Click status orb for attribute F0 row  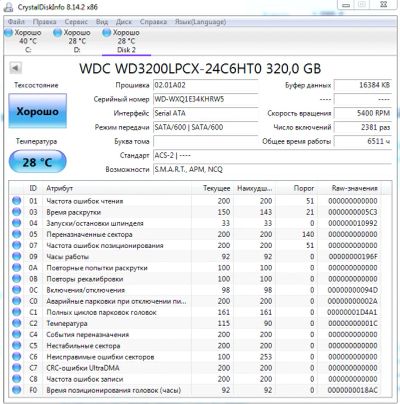[x=16, y=390]
